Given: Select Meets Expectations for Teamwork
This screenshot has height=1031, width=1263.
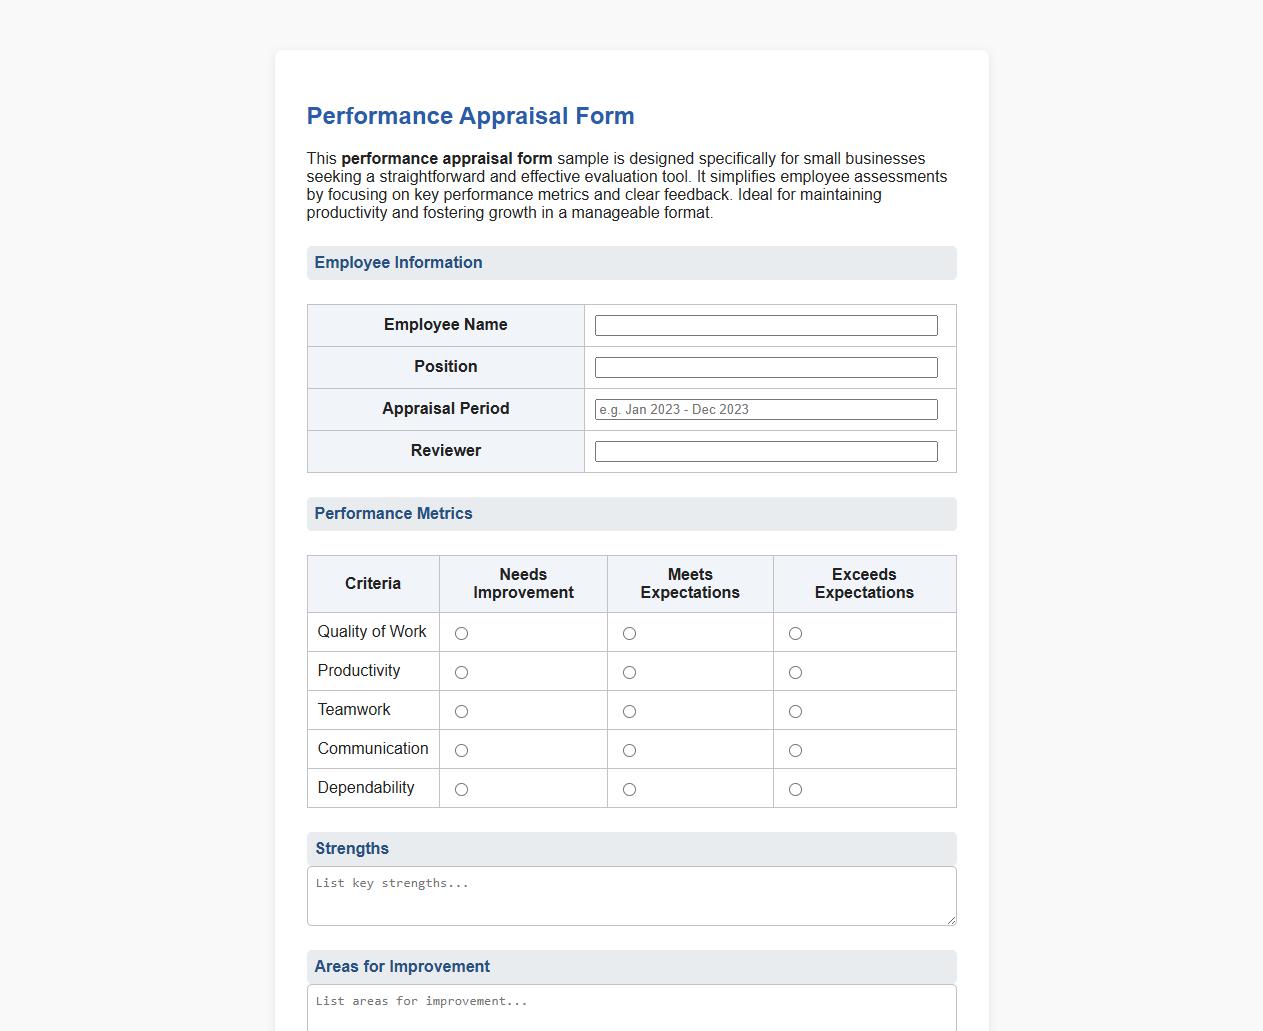Looking at the screenshot, I should (x=629, y=711).
